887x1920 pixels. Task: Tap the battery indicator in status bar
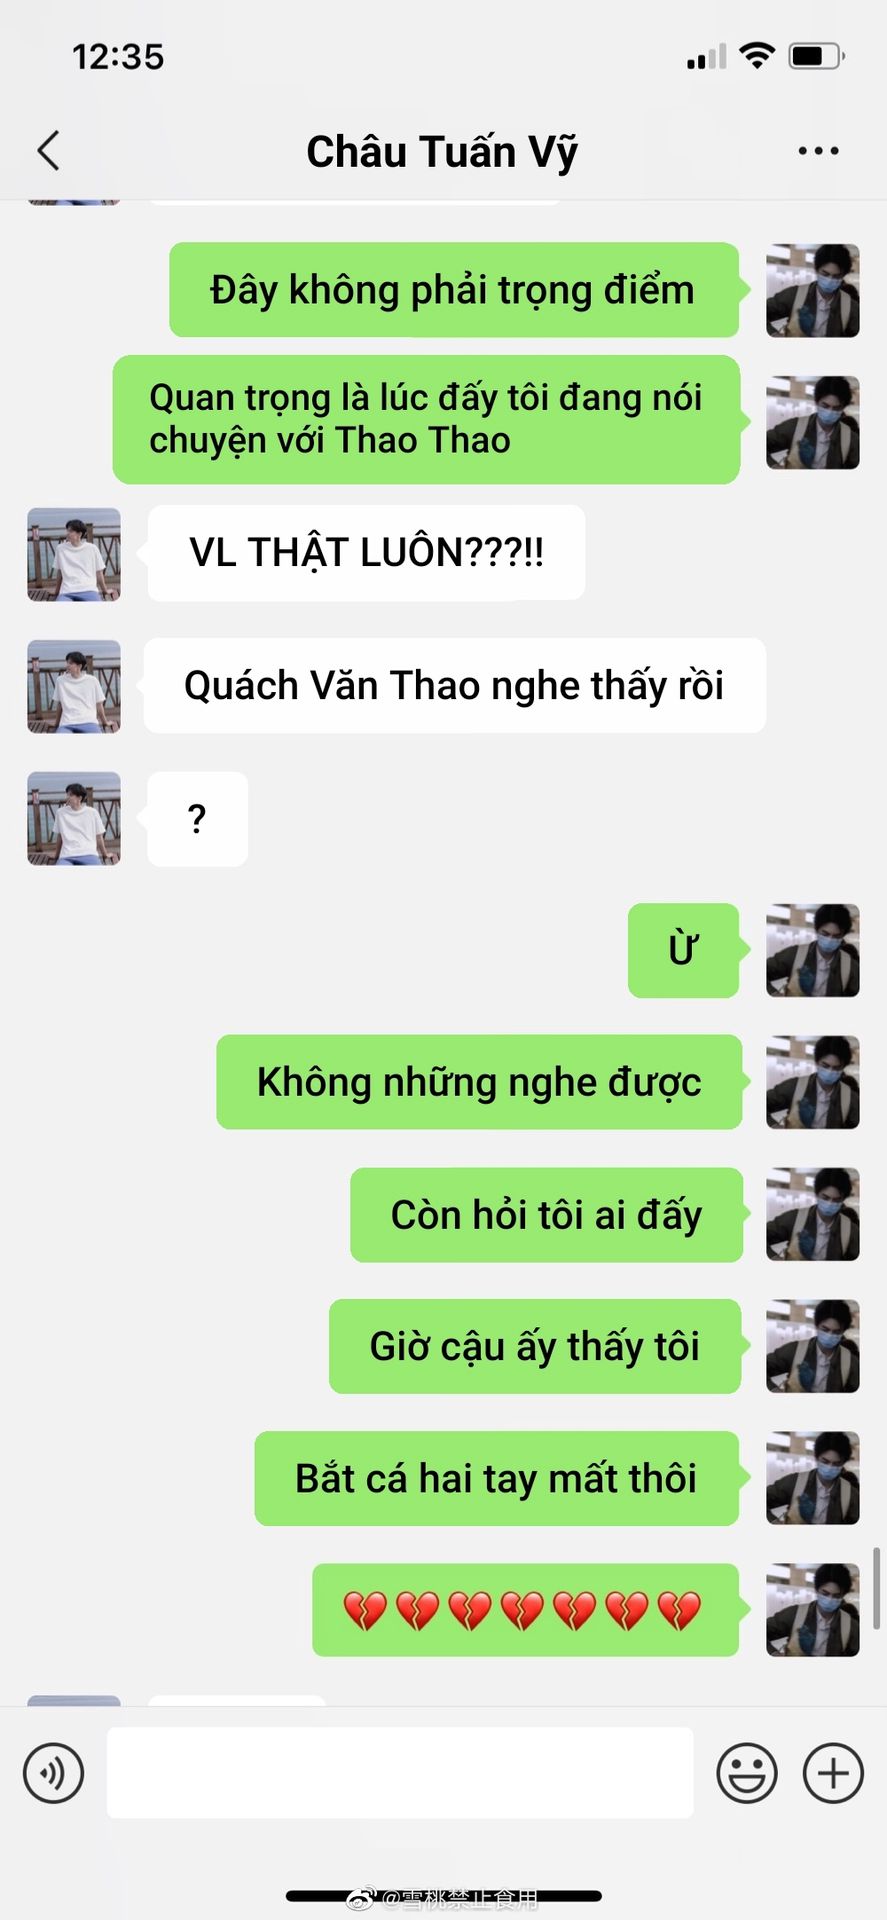coord(817,56)
